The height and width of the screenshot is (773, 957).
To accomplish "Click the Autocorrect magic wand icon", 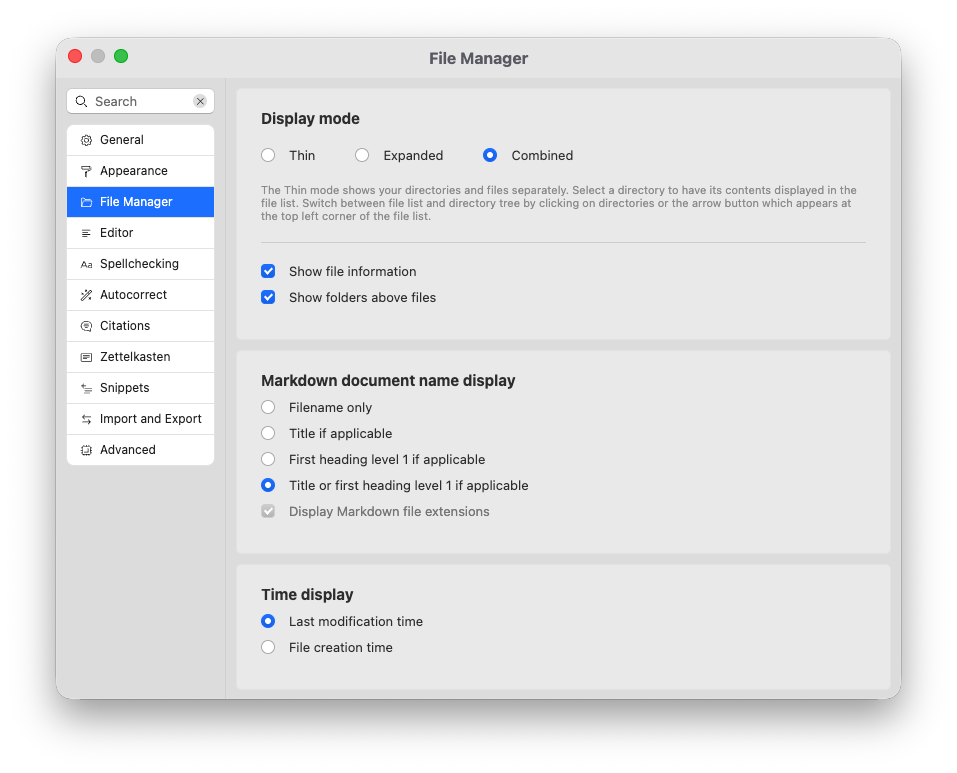I will pos(85,294).
